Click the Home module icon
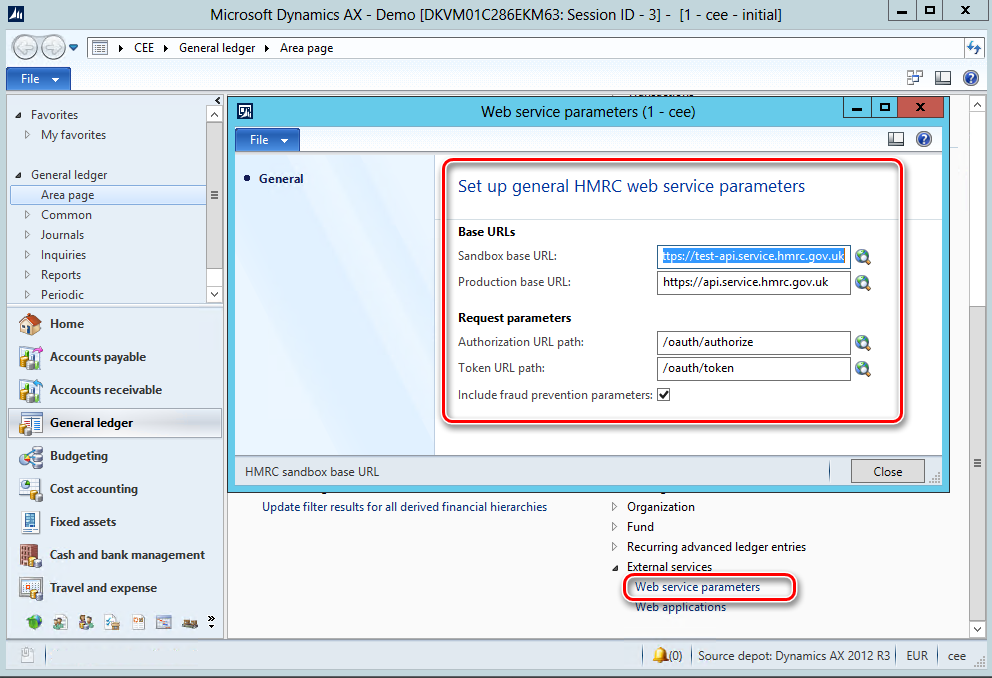The image size is (992, 678). pos(30,324)
